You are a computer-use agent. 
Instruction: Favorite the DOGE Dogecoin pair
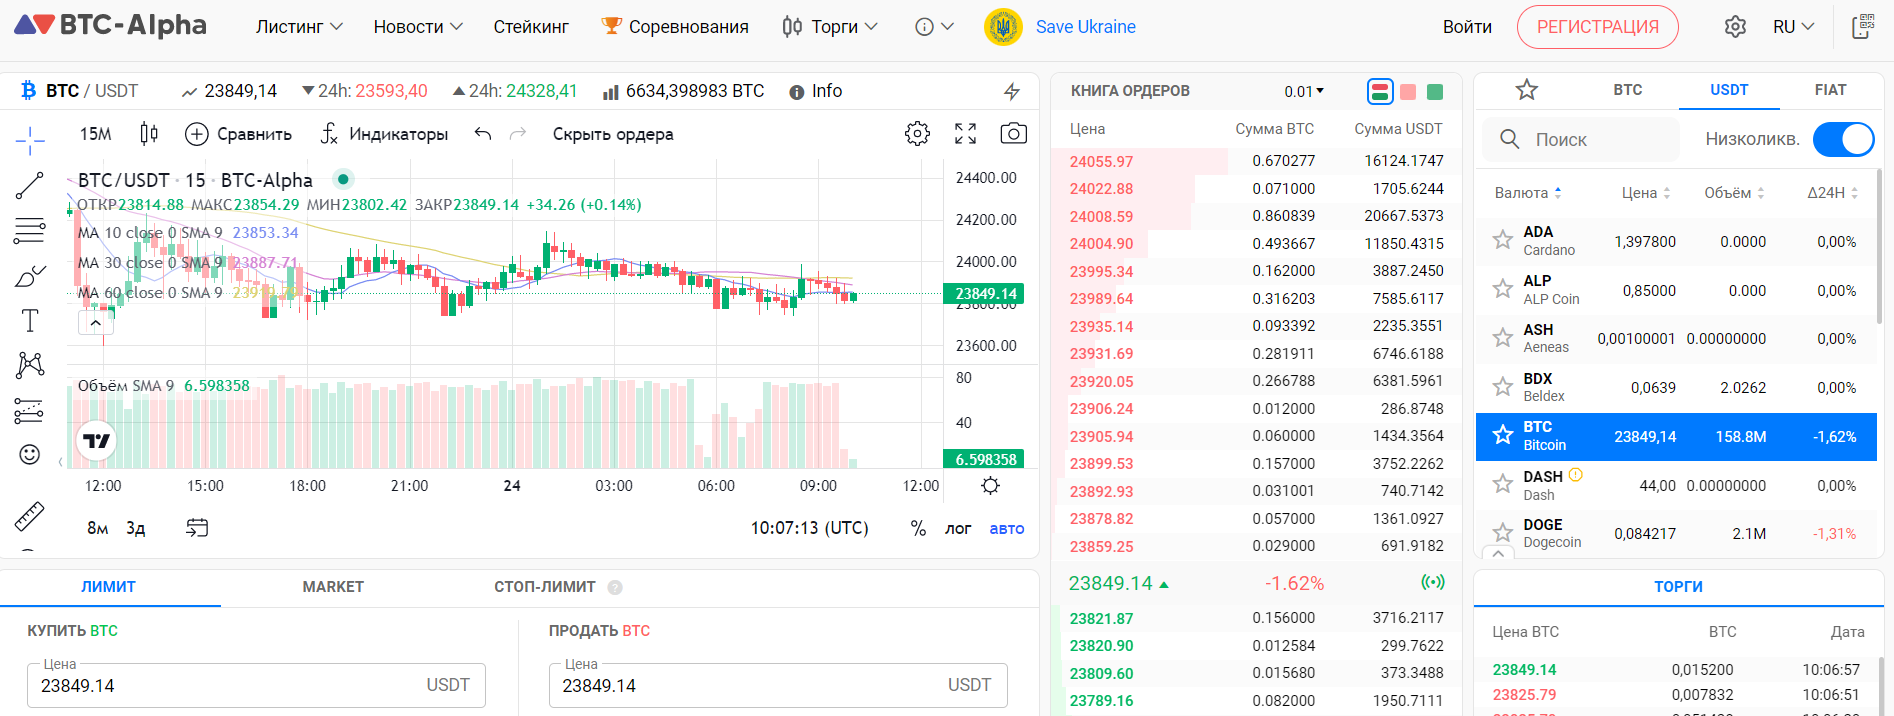pos(1502,533)
